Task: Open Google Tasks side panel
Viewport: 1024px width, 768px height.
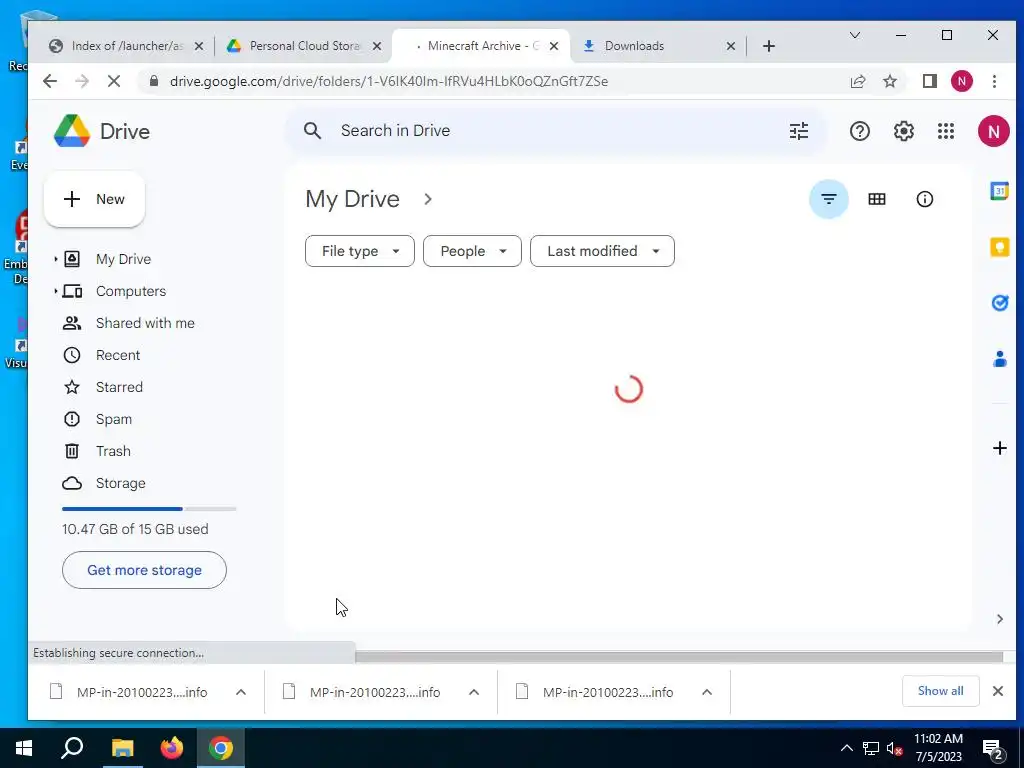Action: (x=999, y=303)
